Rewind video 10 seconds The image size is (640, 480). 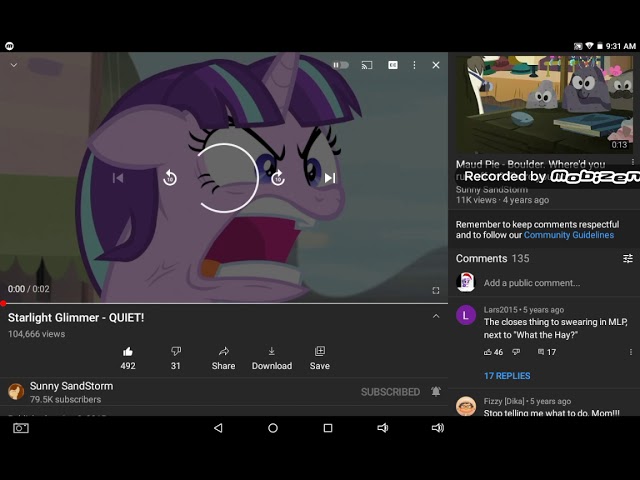tap(170, 178)
